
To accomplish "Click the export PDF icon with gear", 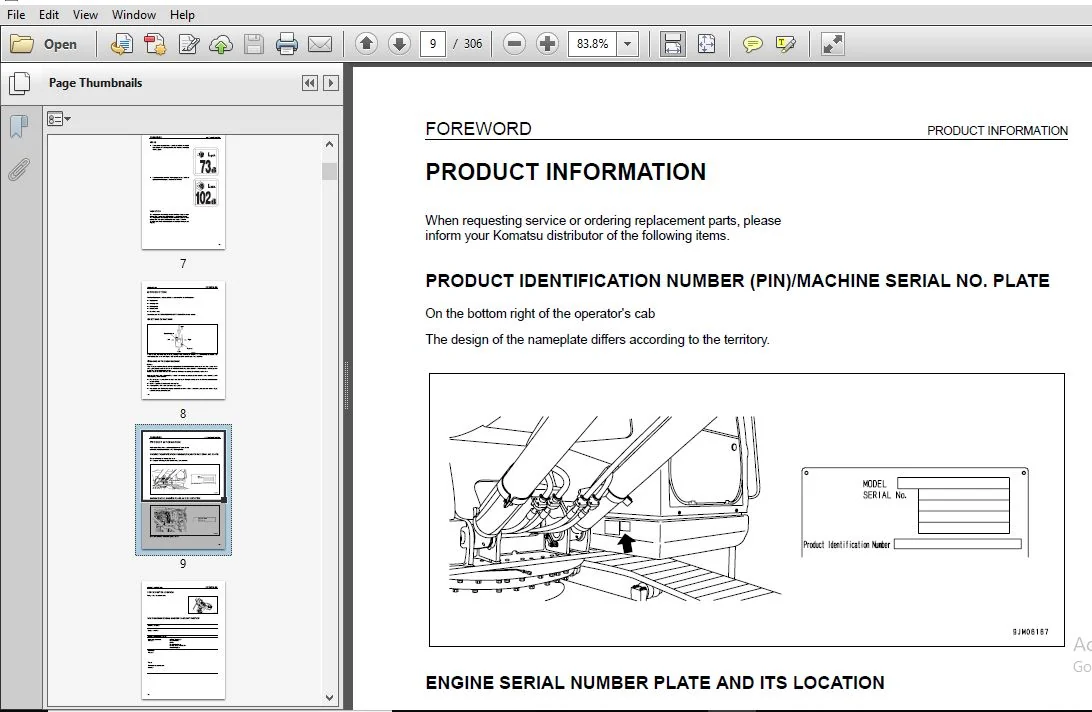I will [x=155, y=44].
